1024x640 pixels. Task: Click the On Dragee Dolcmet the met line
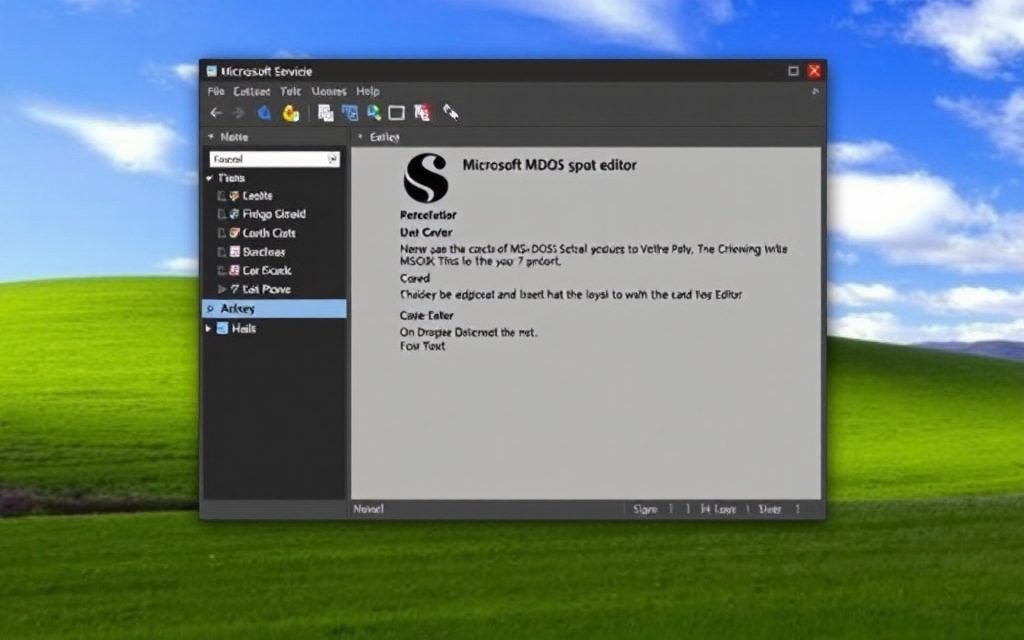[x=468, y=332]
